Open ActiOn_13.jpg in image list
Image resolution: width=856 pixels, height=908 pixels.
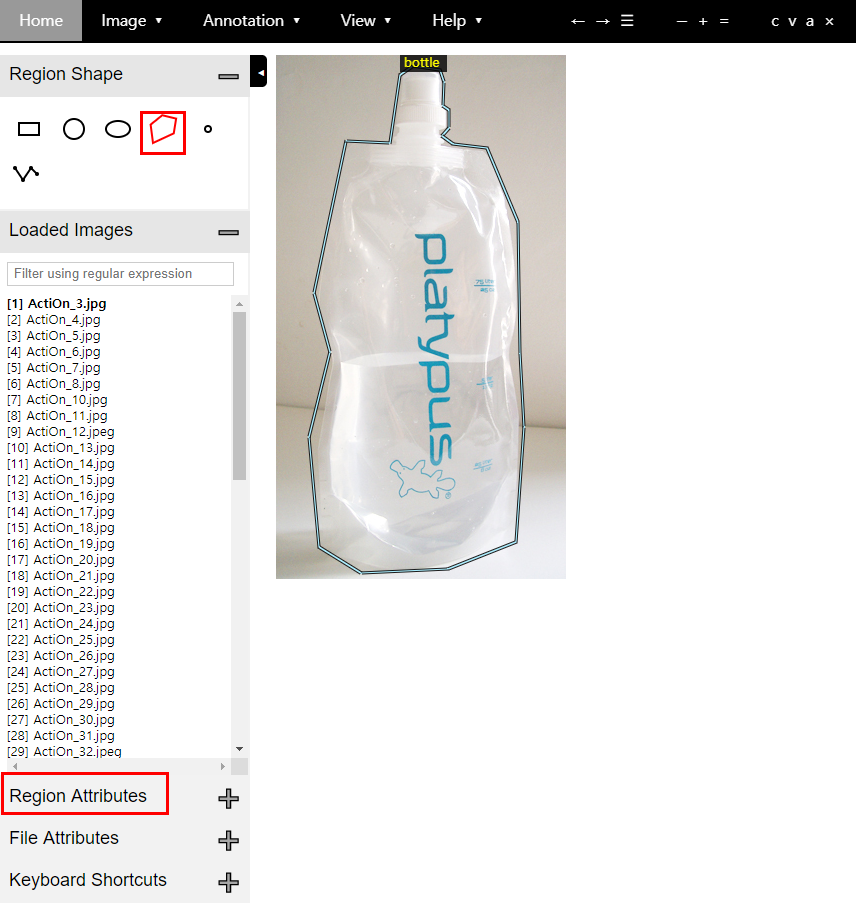pyautogui.click(x=61, y=448)
